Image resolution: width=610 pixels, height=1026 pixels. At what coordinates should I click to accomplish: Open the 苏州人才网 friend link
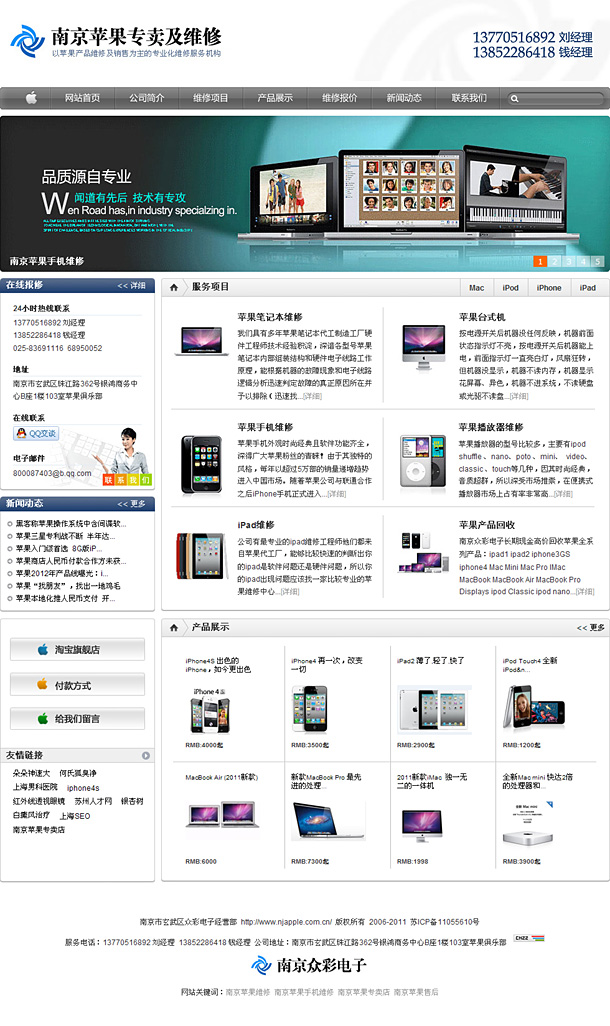93,802
